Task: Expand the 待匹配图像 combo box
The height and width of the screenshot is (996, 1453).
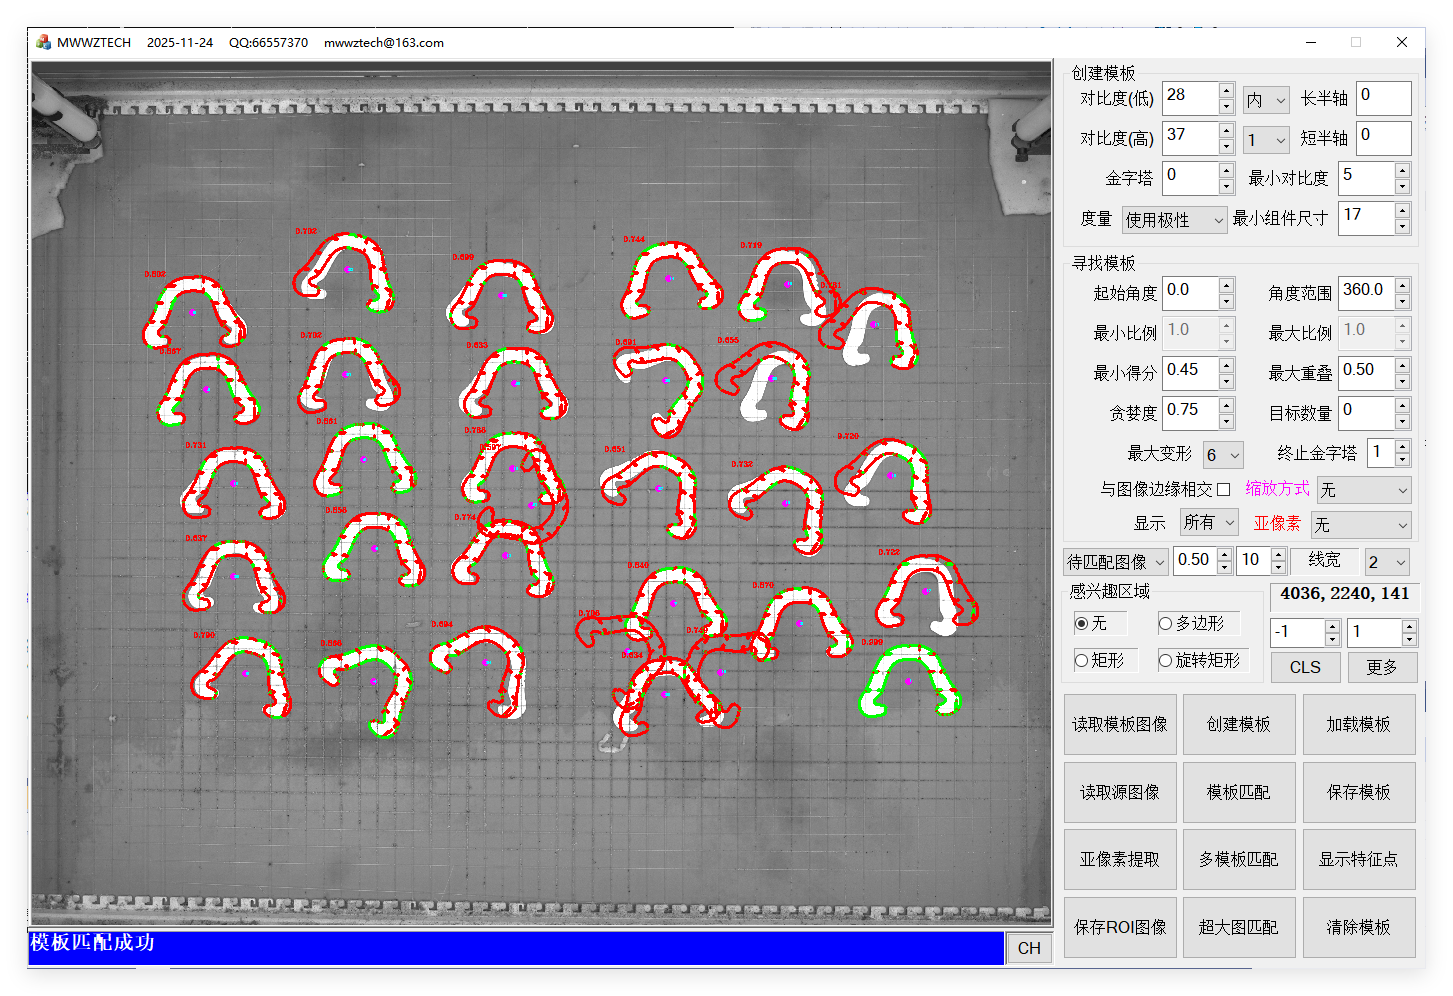Action: (x=1116, y=562)
